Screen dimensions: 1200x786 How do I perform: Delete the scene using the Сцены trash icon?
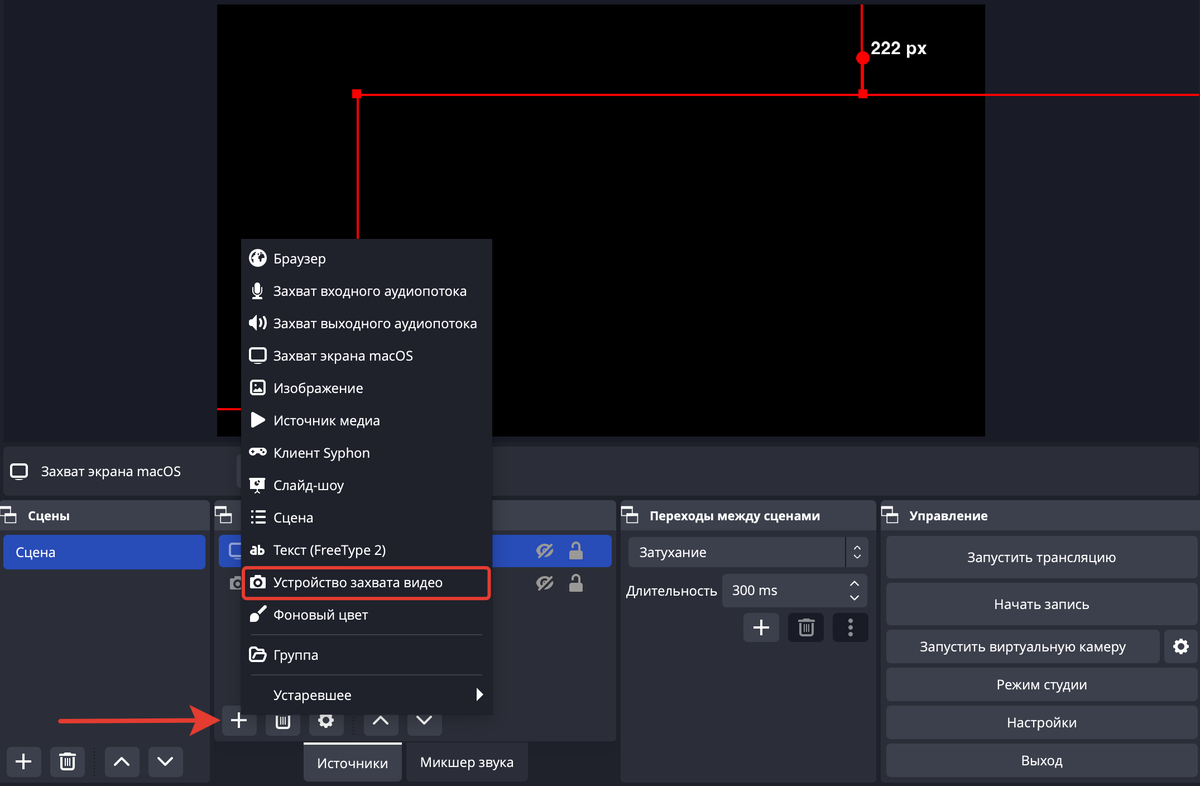67,762
